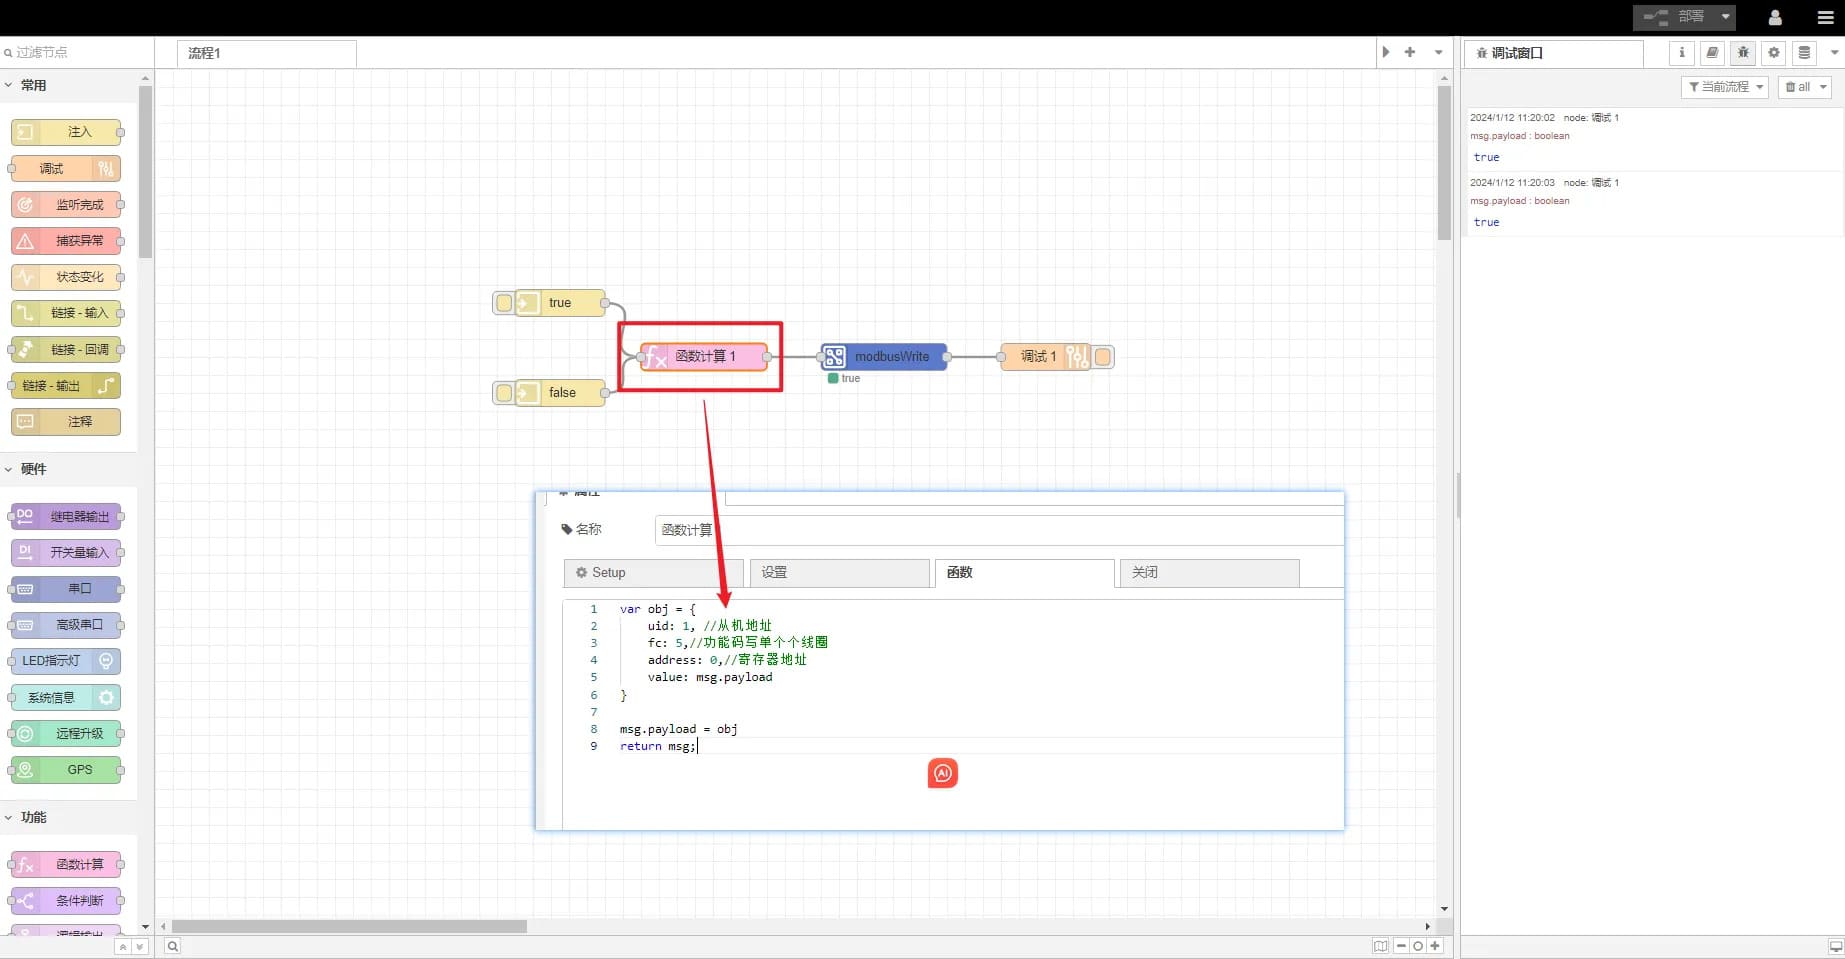Click the add new flow plus icon

[1410, 52]
